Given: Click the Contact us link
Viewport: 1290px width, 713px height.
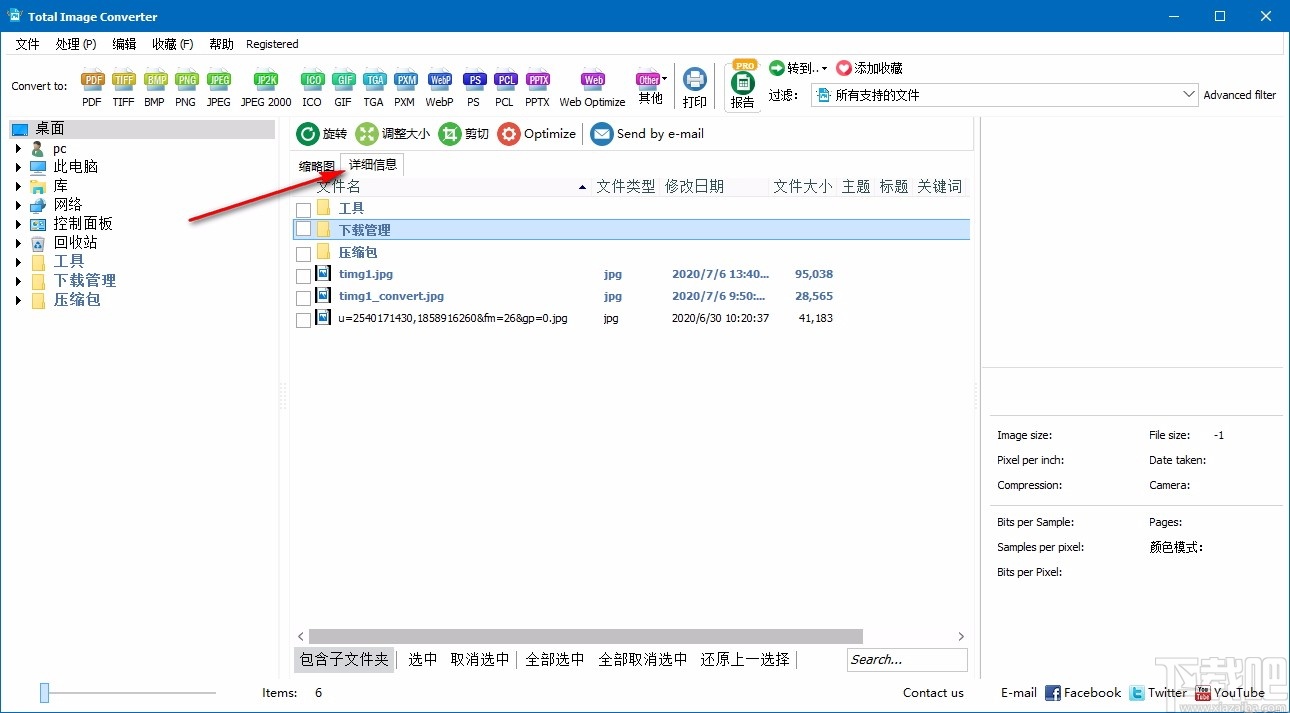Looking at the screenshot, I should click(x=933, y=692).
